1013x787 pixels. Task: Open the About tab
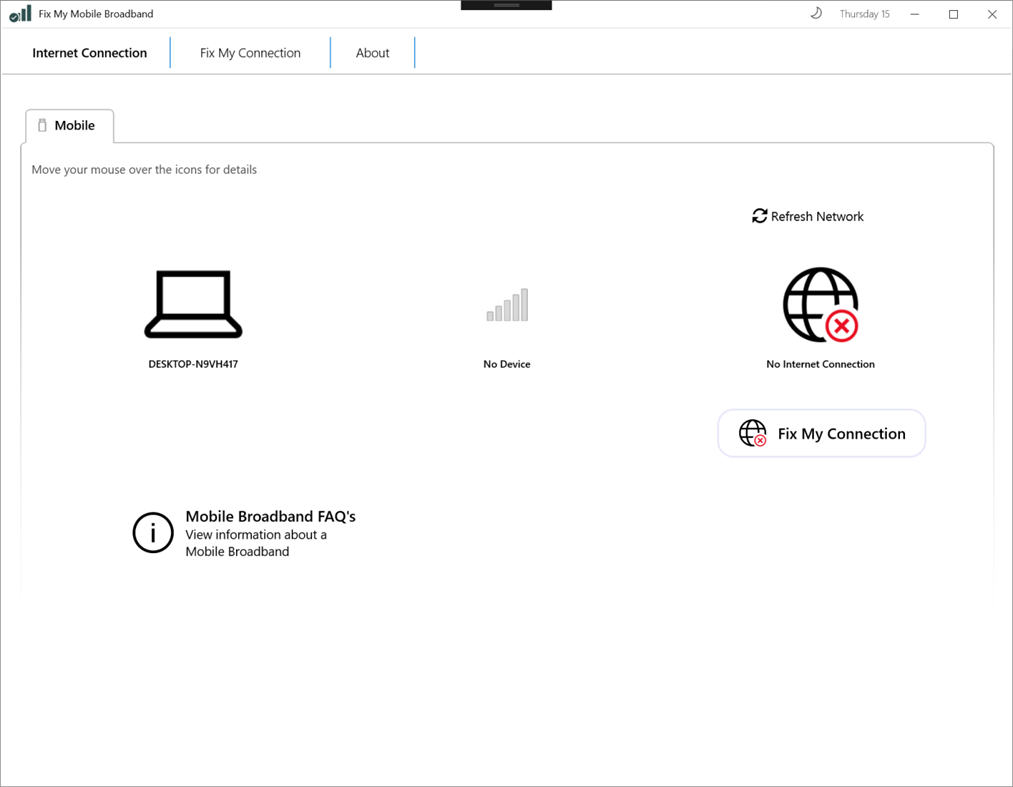point(372,52)
